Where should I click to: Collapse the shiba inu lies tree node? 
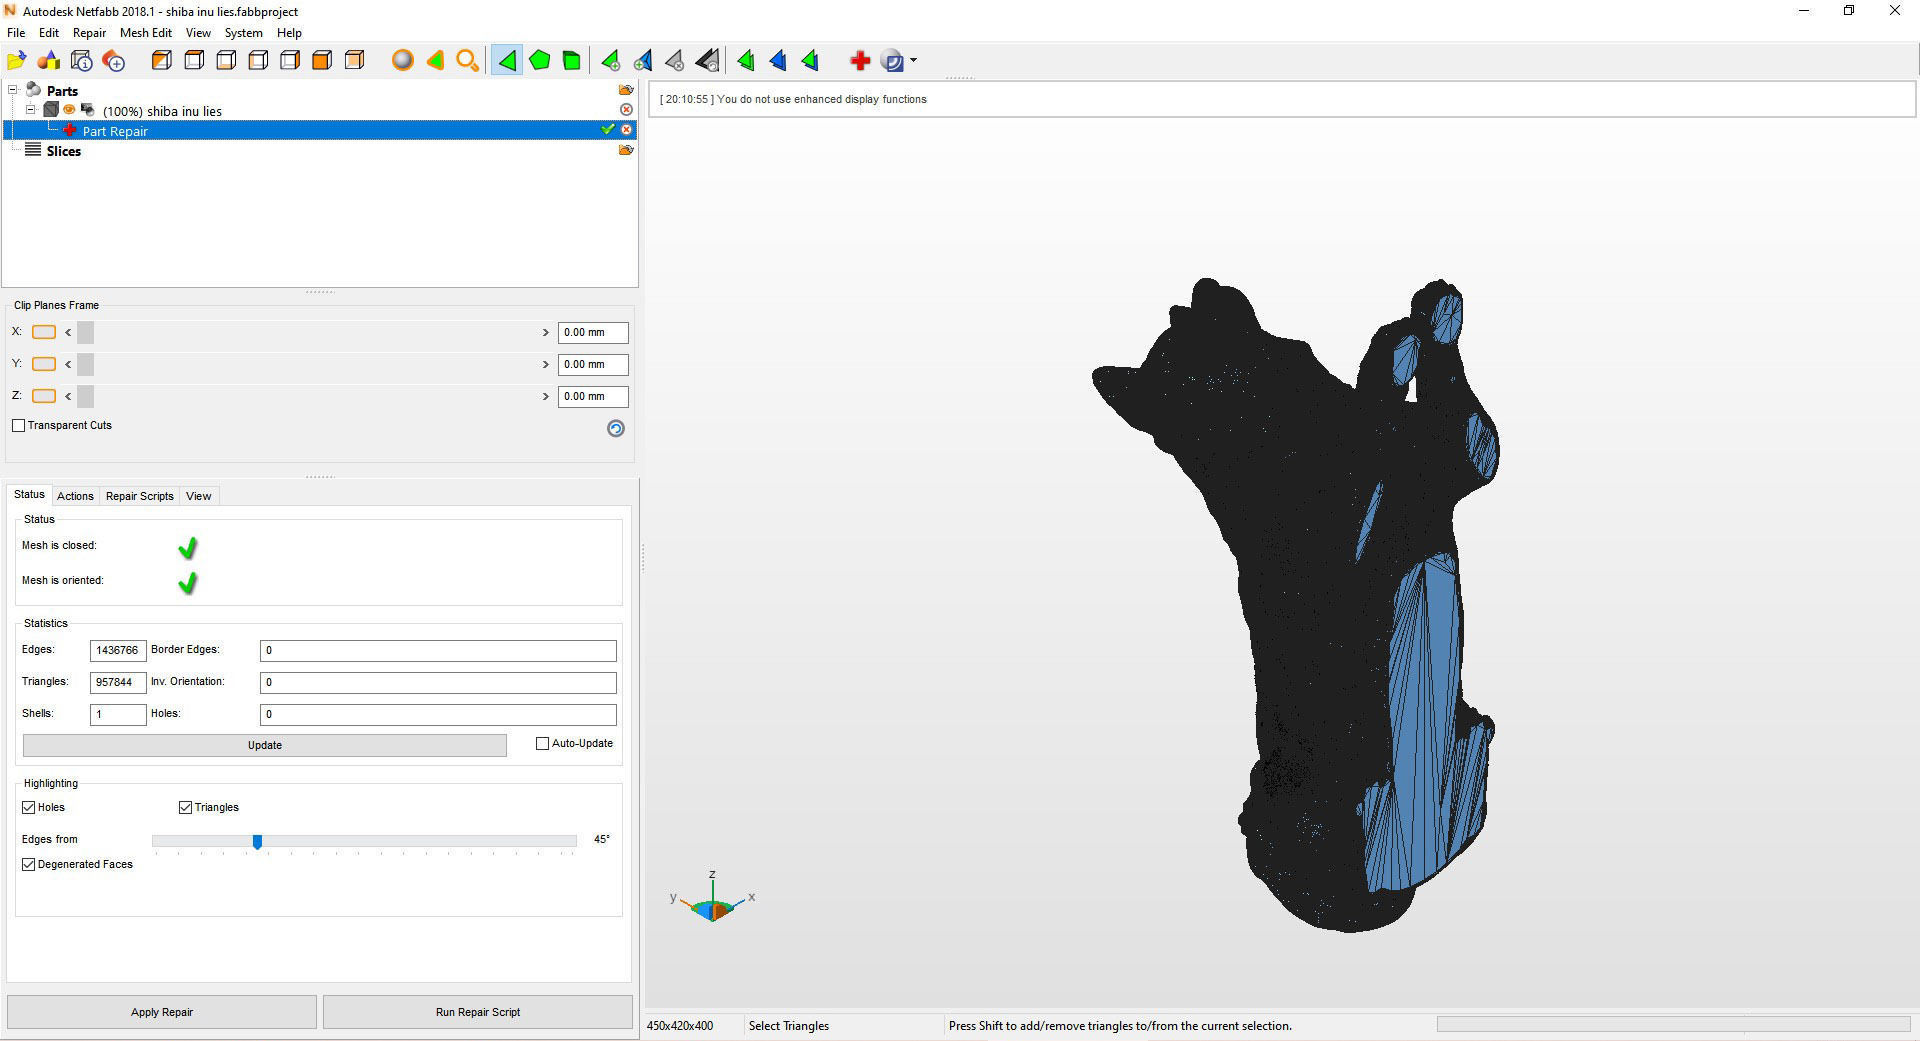pos(31,110)
